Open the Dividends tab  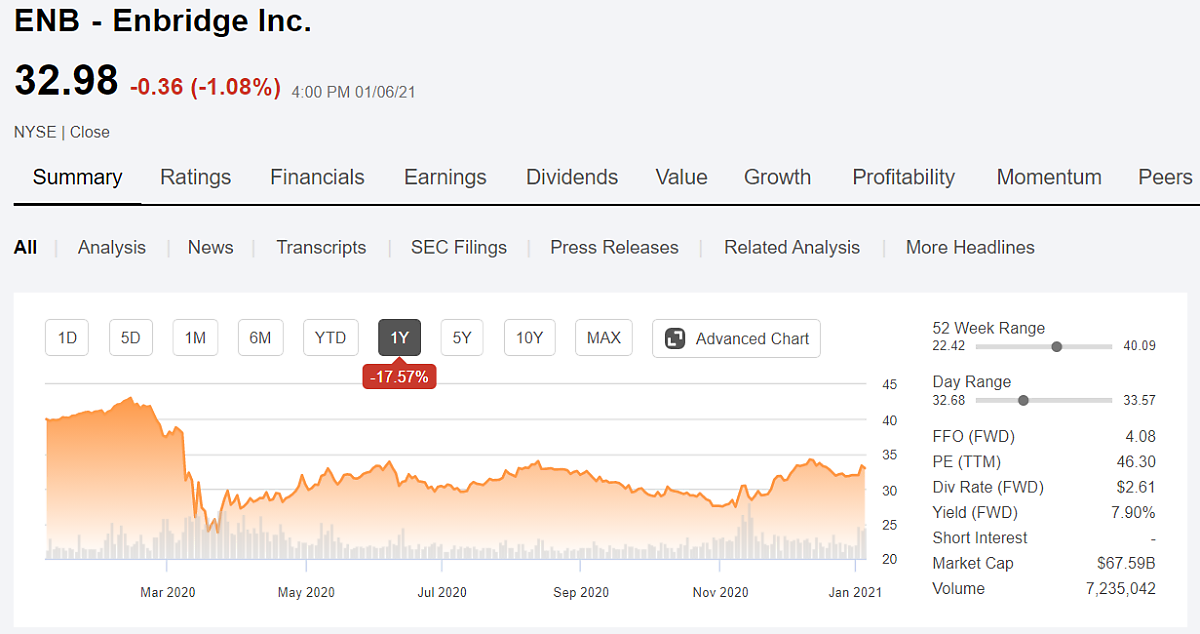(572, 177)
